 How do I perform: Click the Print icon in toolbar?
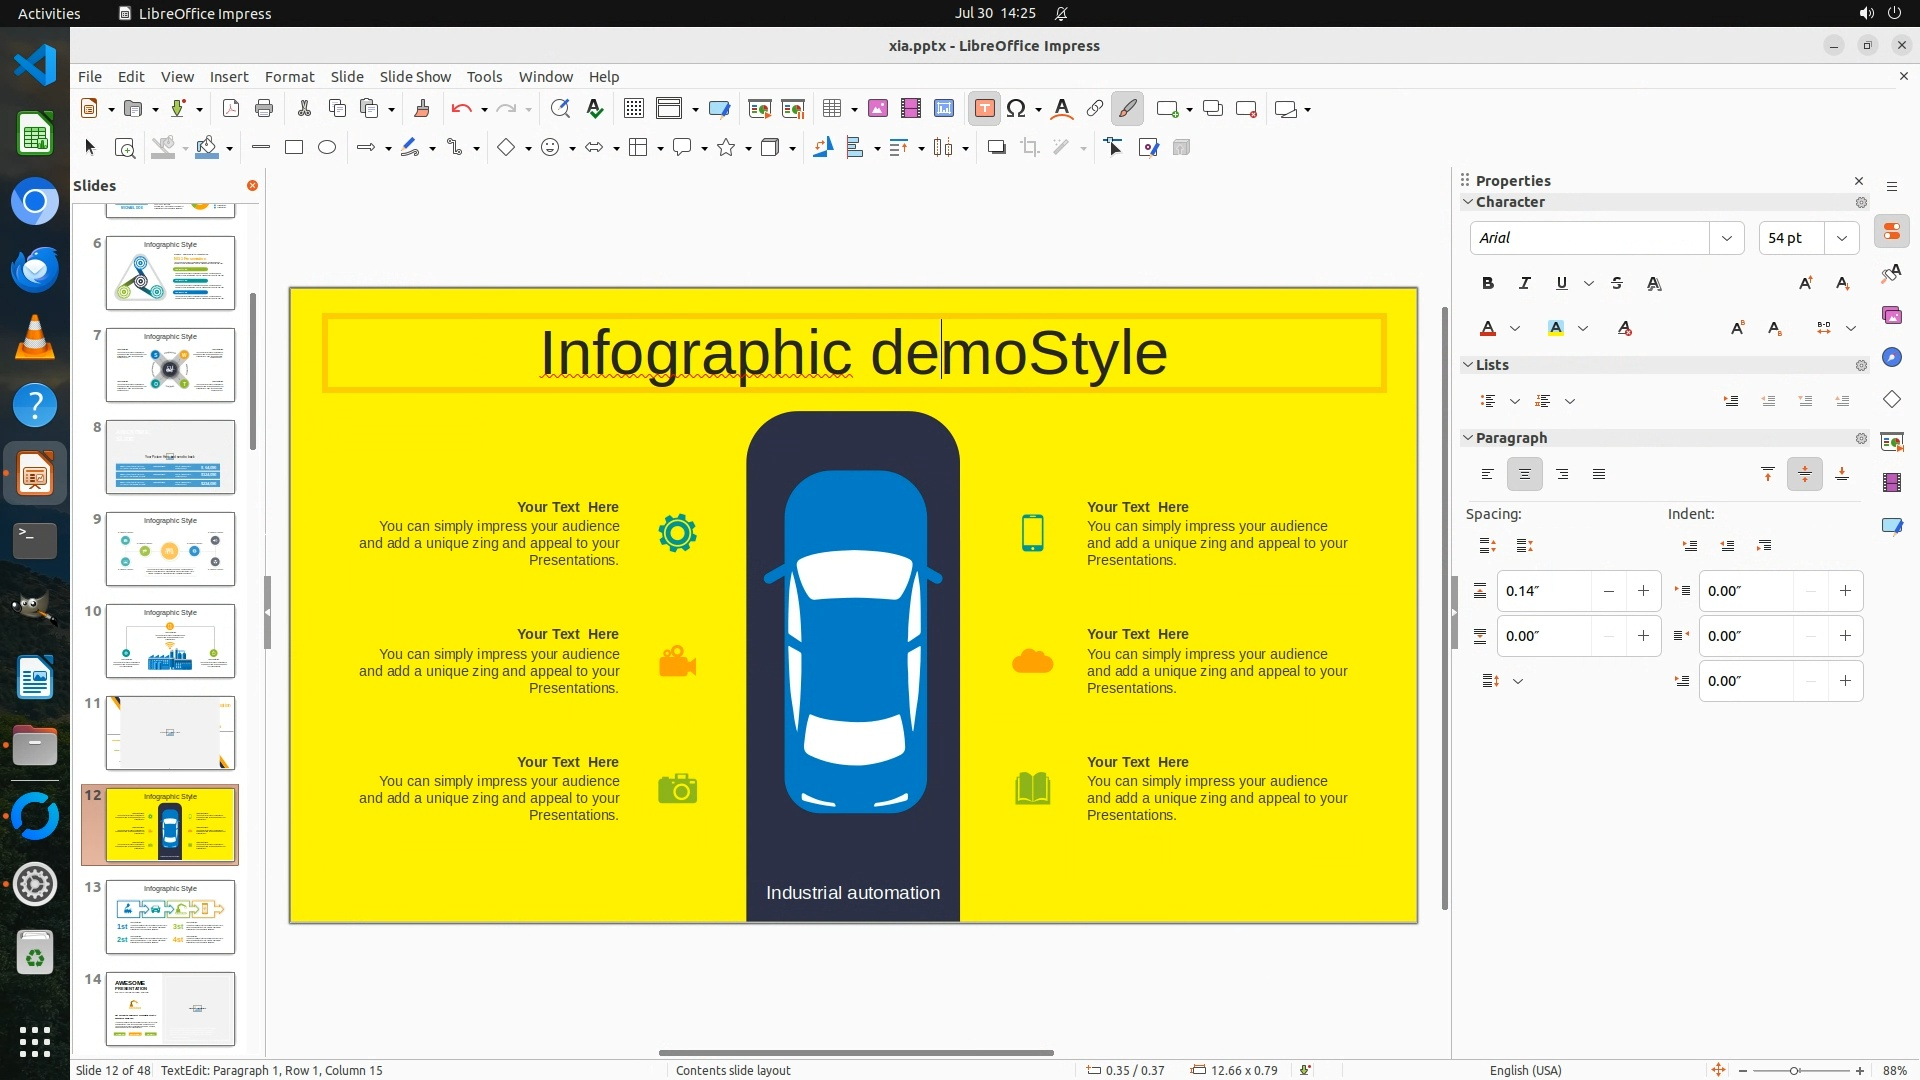264,109
